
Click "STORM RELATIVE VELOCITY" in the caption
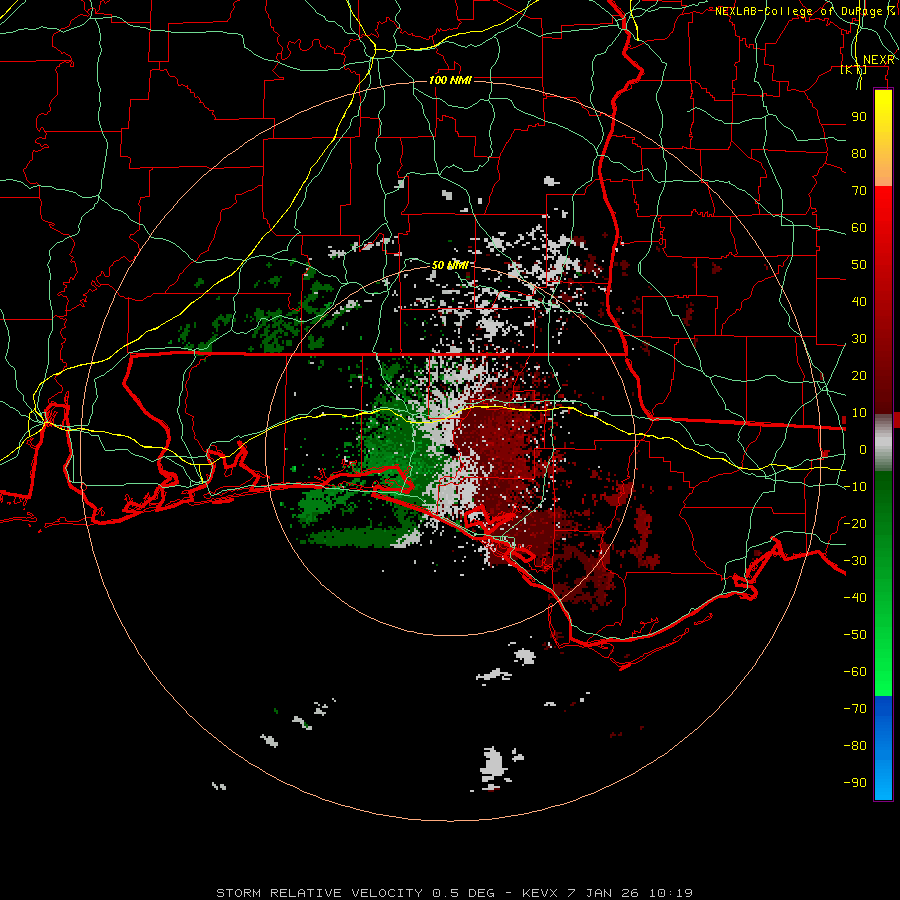(319, 893)
